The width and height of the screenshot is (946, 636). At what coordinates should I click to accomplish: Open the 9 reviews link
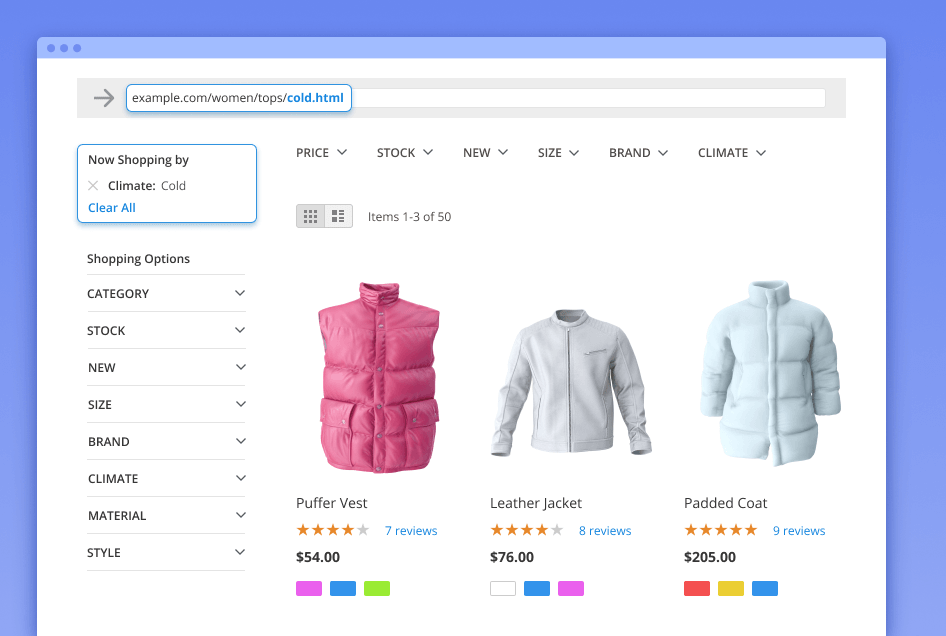pos(798,531)
